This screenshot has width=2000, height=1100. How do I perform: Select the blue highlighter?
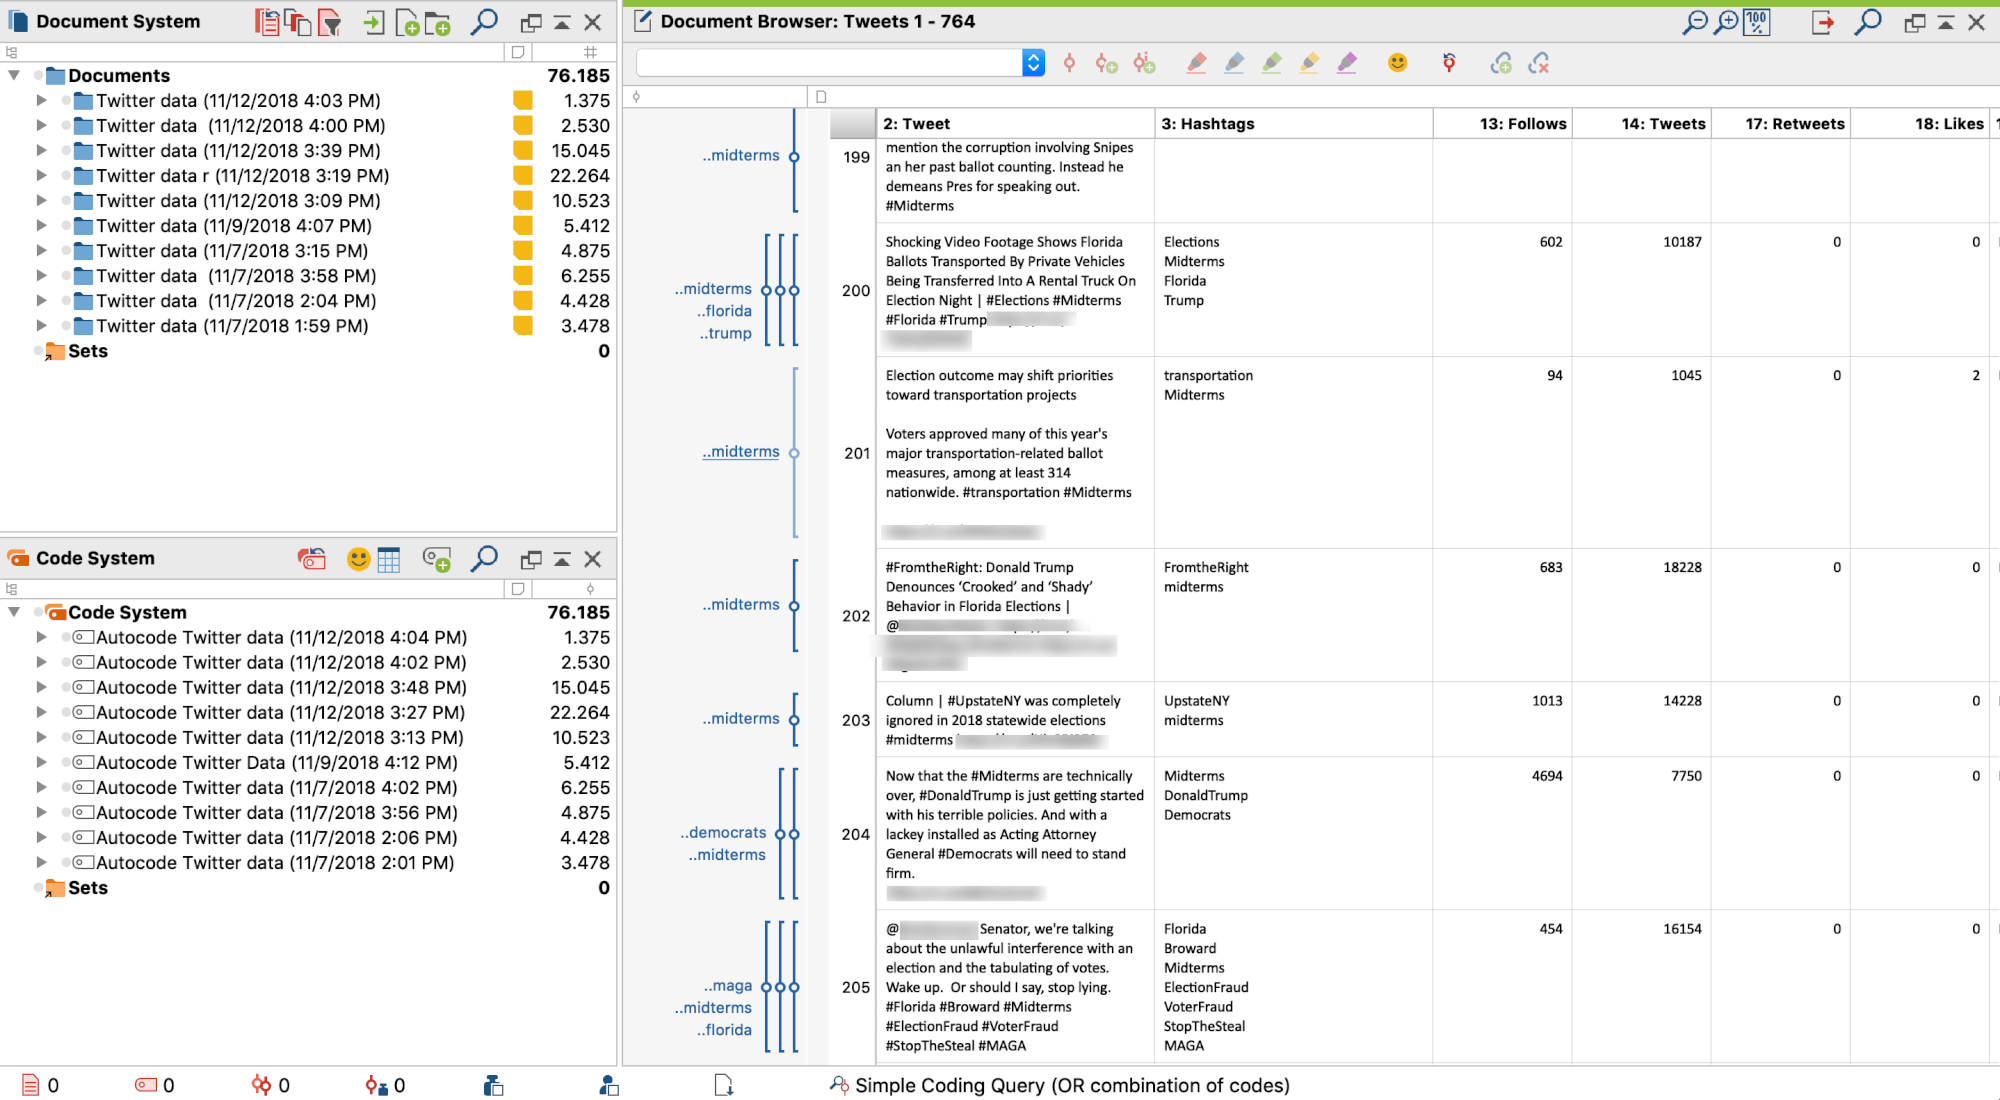[1234, 64]
